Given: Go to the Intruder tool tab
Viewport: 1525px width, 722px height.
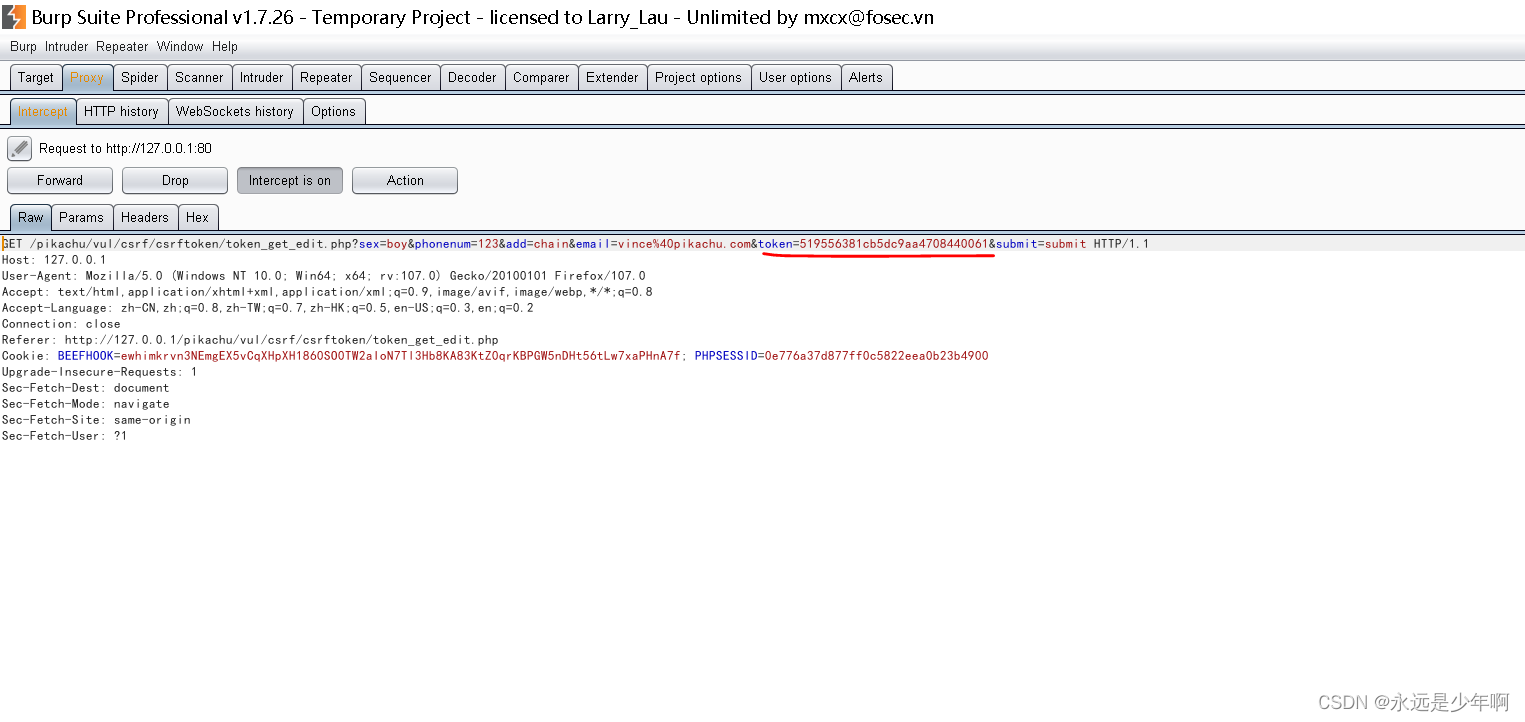Looking at the screenshot, I should pyautogui.click(x=262, y=77).
